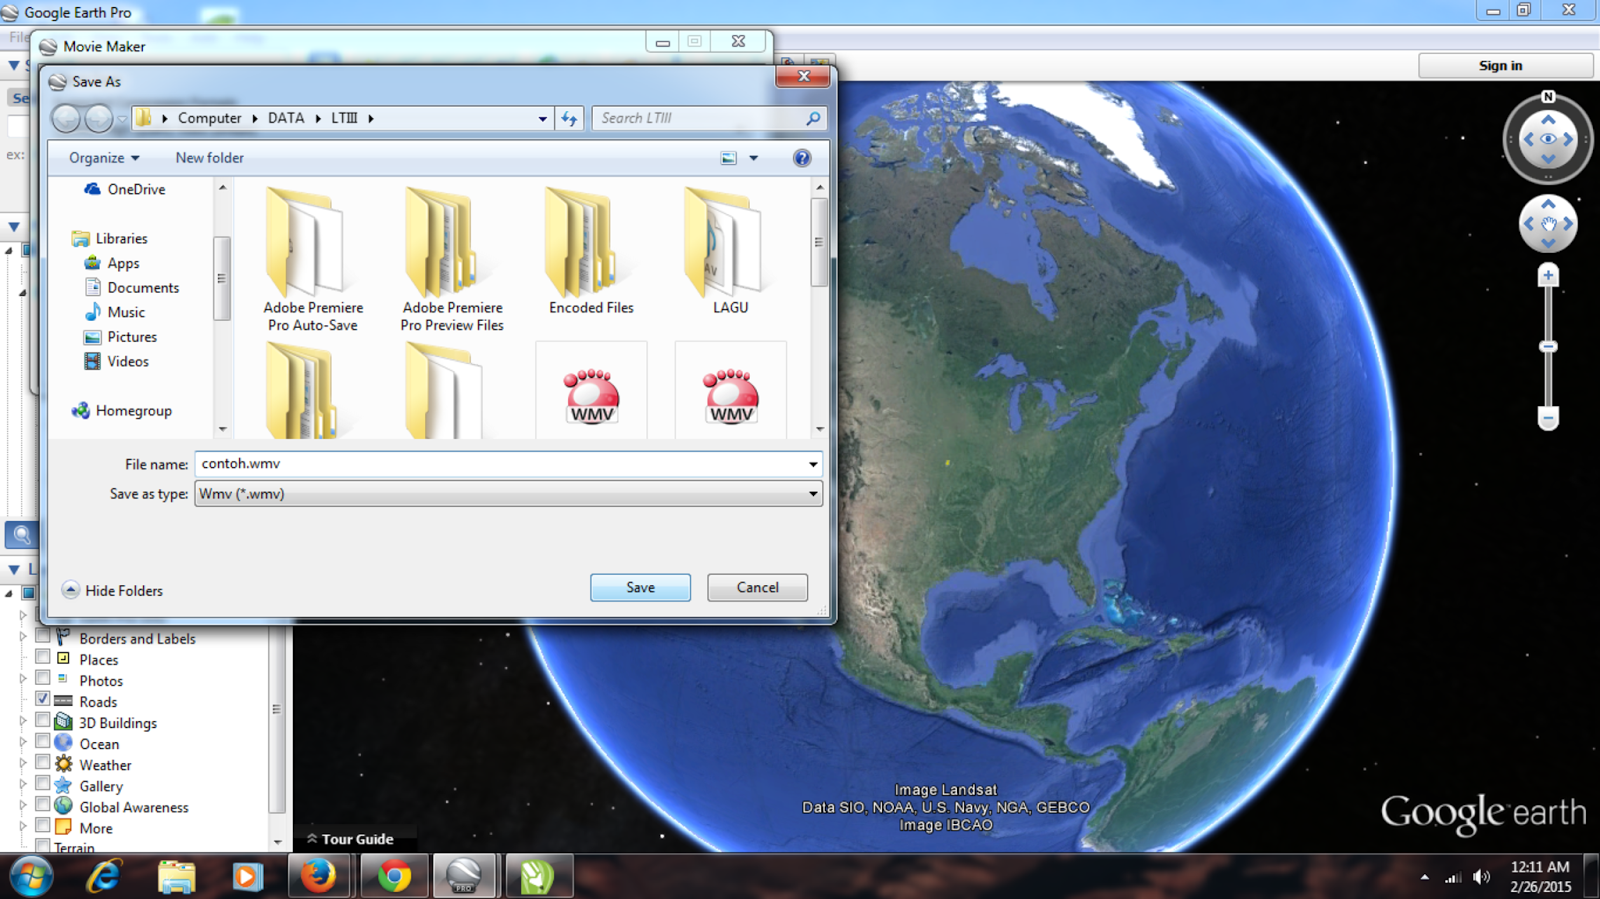The width and height of the screenshot is (1600, 899).
Task: Expand the Borders and Labels layer tree
Action: (x=23, y=637)
